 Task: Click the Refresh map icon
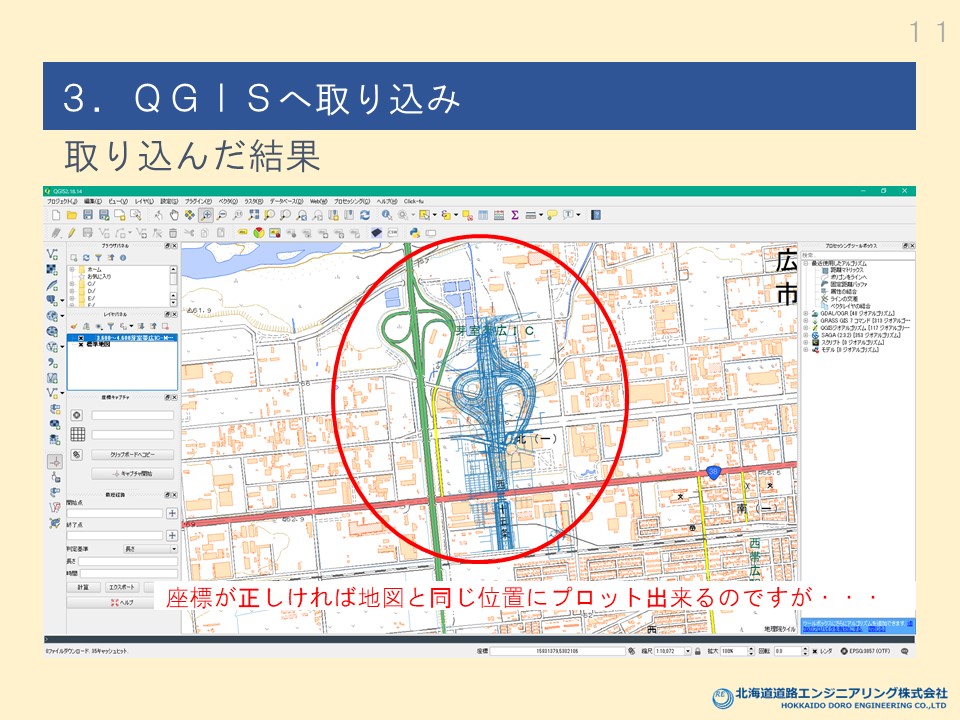[365, 215]
